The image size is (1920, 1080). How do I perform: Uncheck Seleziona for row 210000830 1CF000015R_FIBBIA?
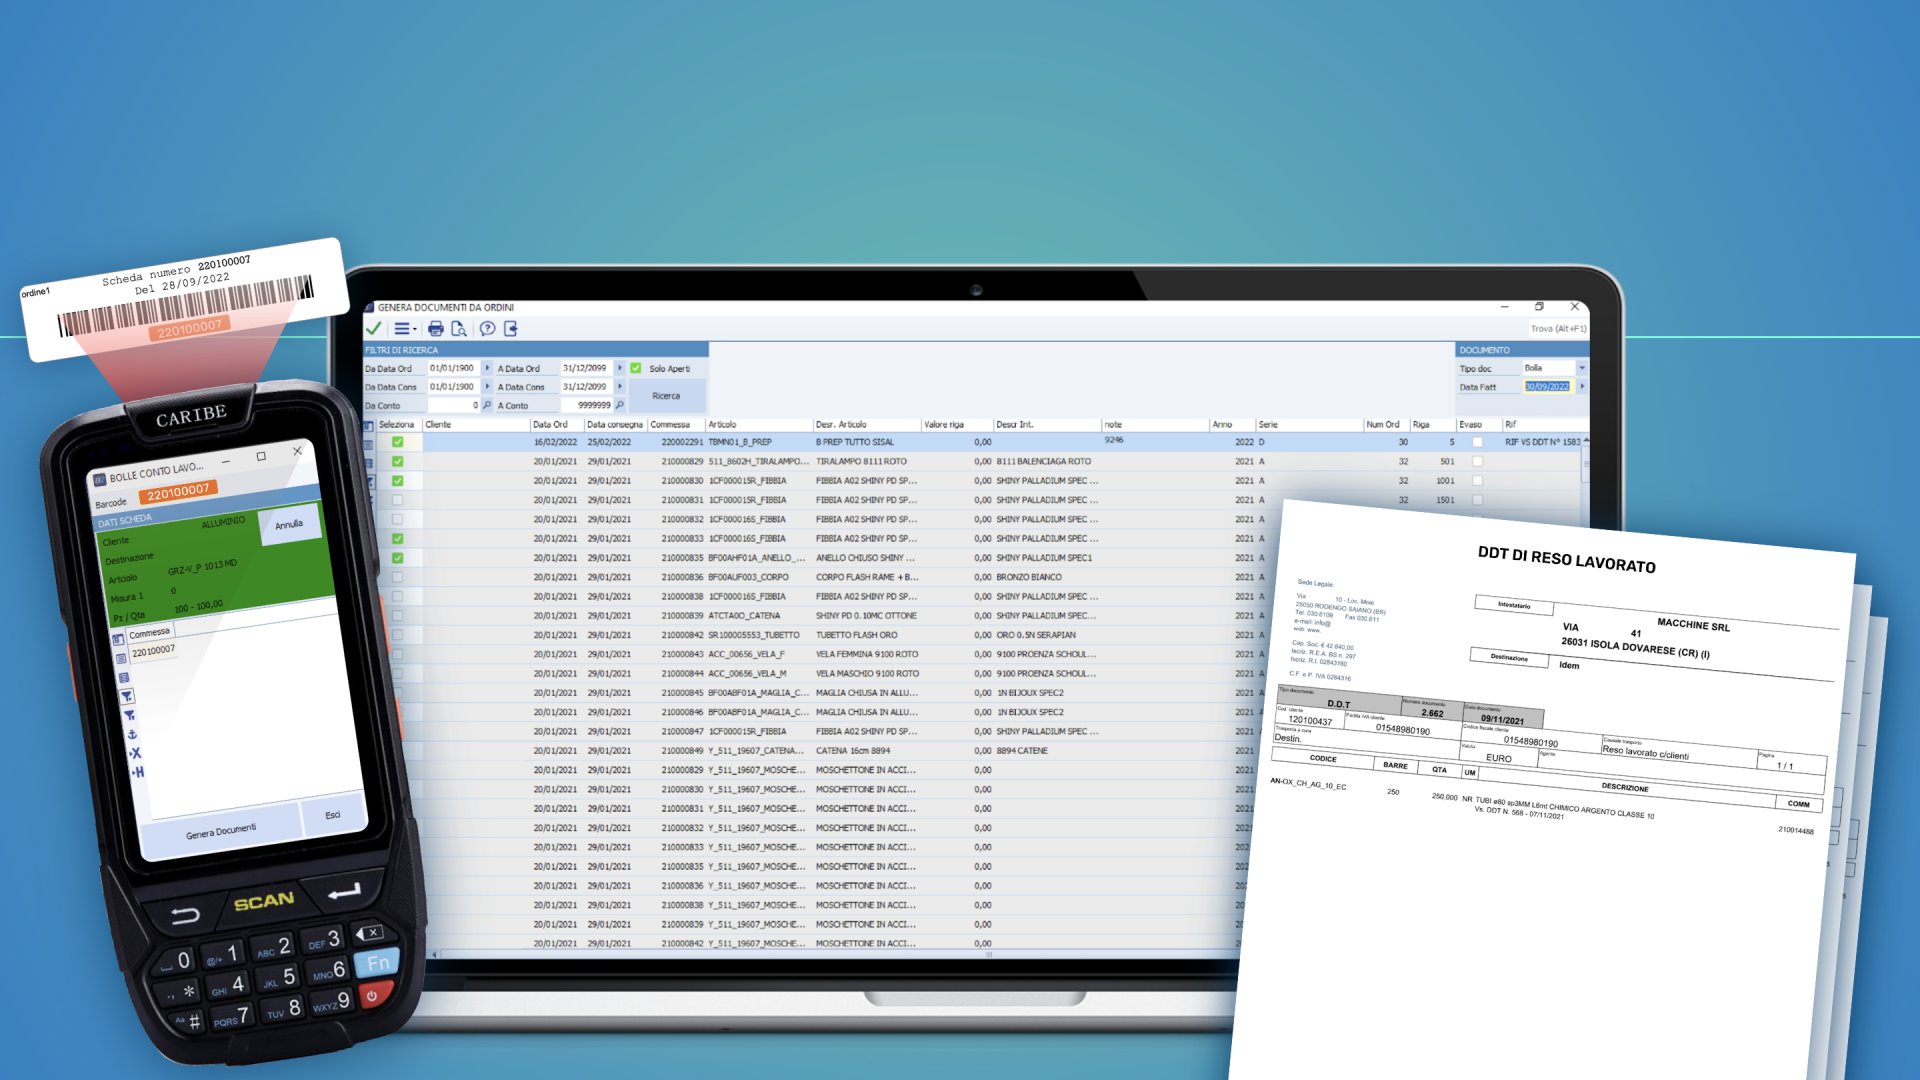[x=397, y=481]
